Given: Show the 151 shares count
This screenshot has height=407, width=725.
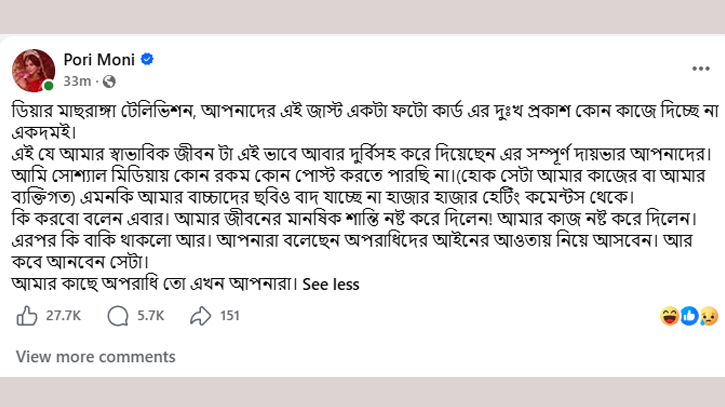Looking at the screenshot, I should pos(230,316).
